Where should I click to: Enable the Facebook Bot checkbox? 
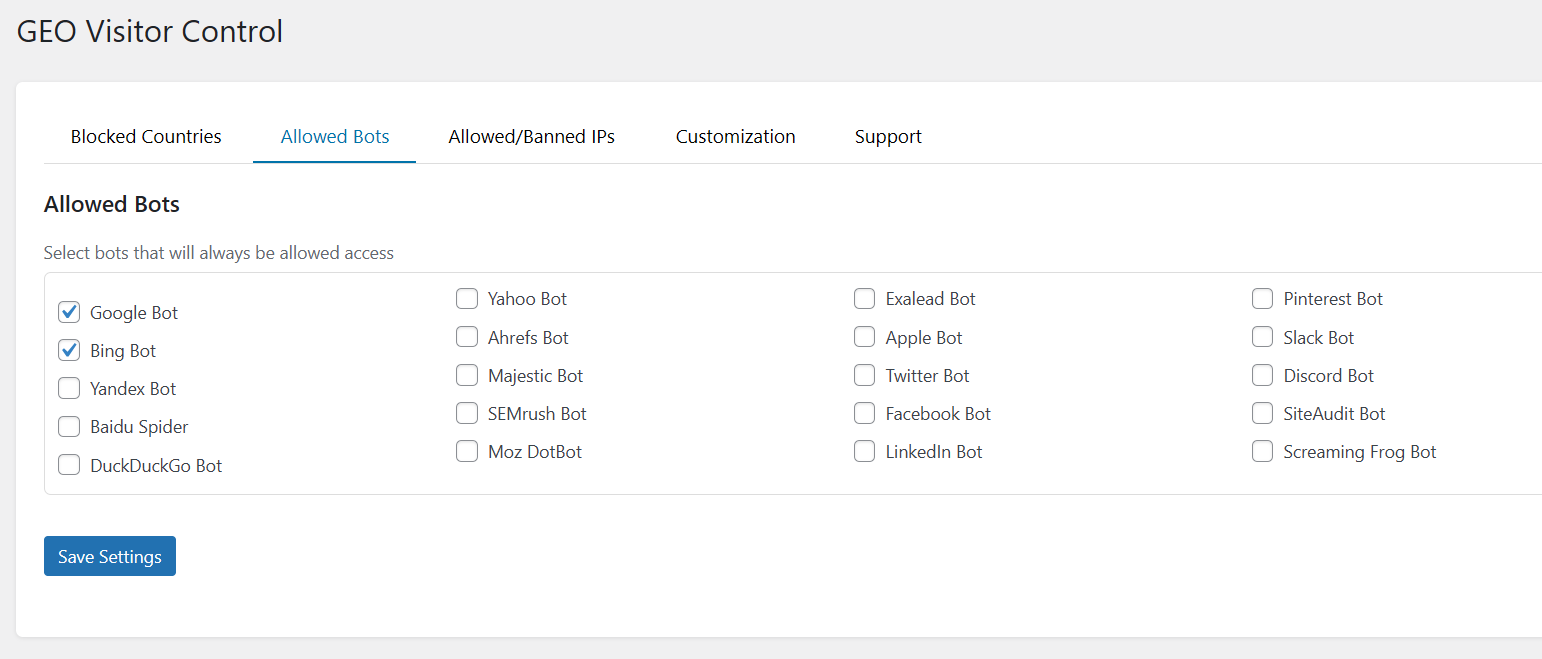865,413
